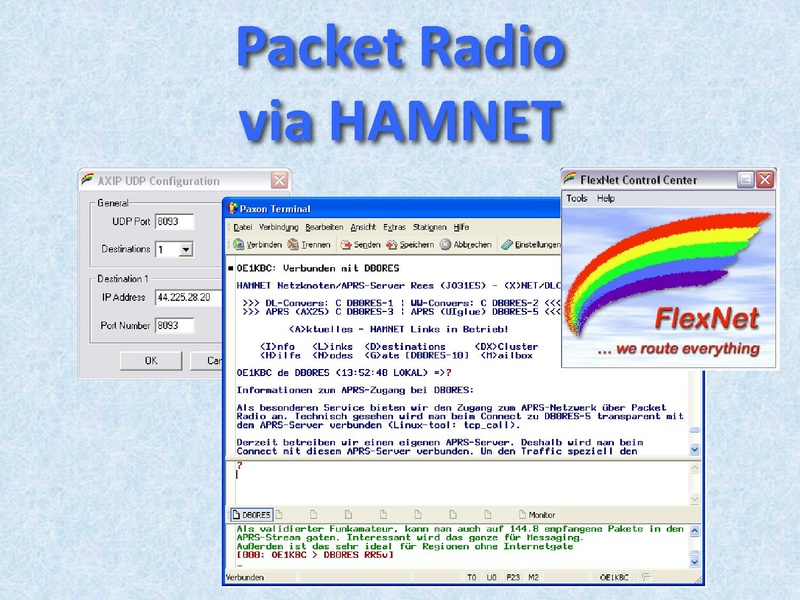Click up arrow of the monitor pane scrollbar

tap(694, 531)
